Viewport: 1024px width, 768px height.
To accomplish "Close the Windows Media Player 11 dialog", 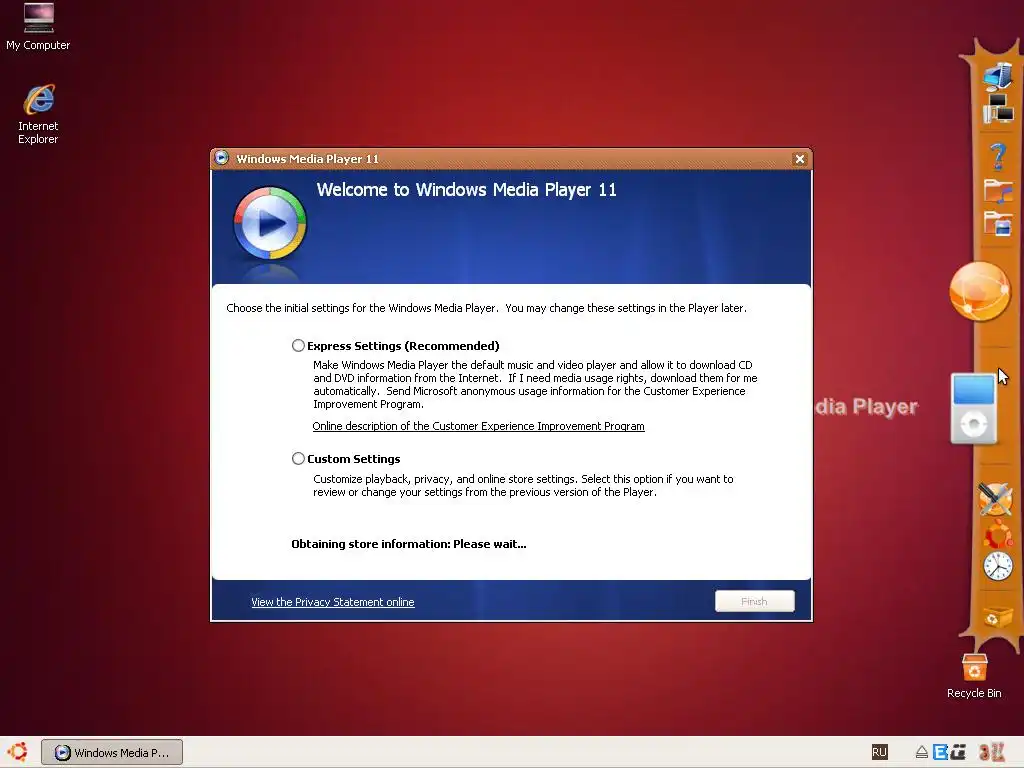I will coord(799,159).
